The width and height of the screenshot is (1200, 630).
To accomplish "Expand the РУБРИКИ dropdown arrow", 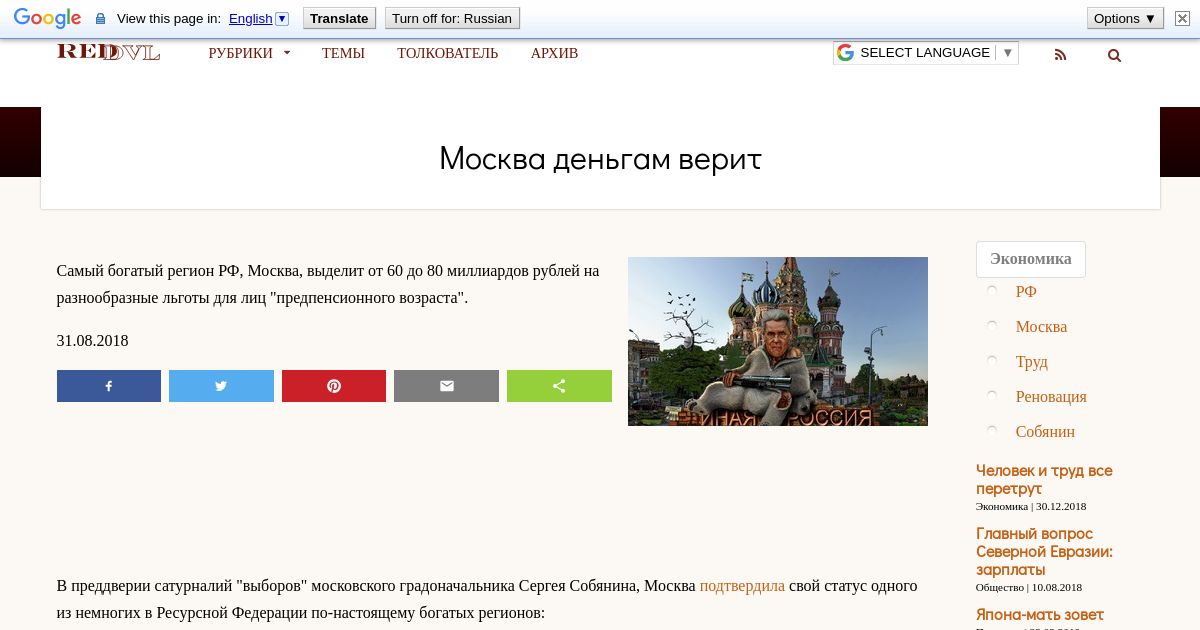I will click(287, 53).
